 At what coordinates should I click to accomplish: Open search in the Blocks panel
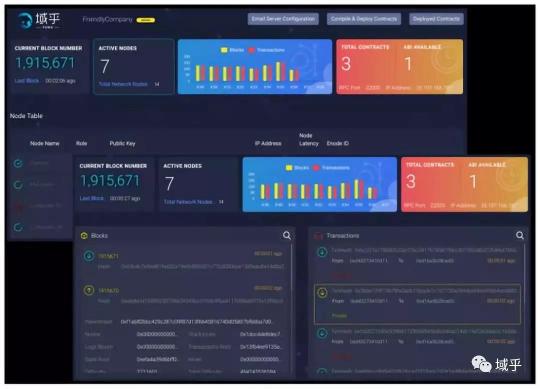click(x=287, y=235)
